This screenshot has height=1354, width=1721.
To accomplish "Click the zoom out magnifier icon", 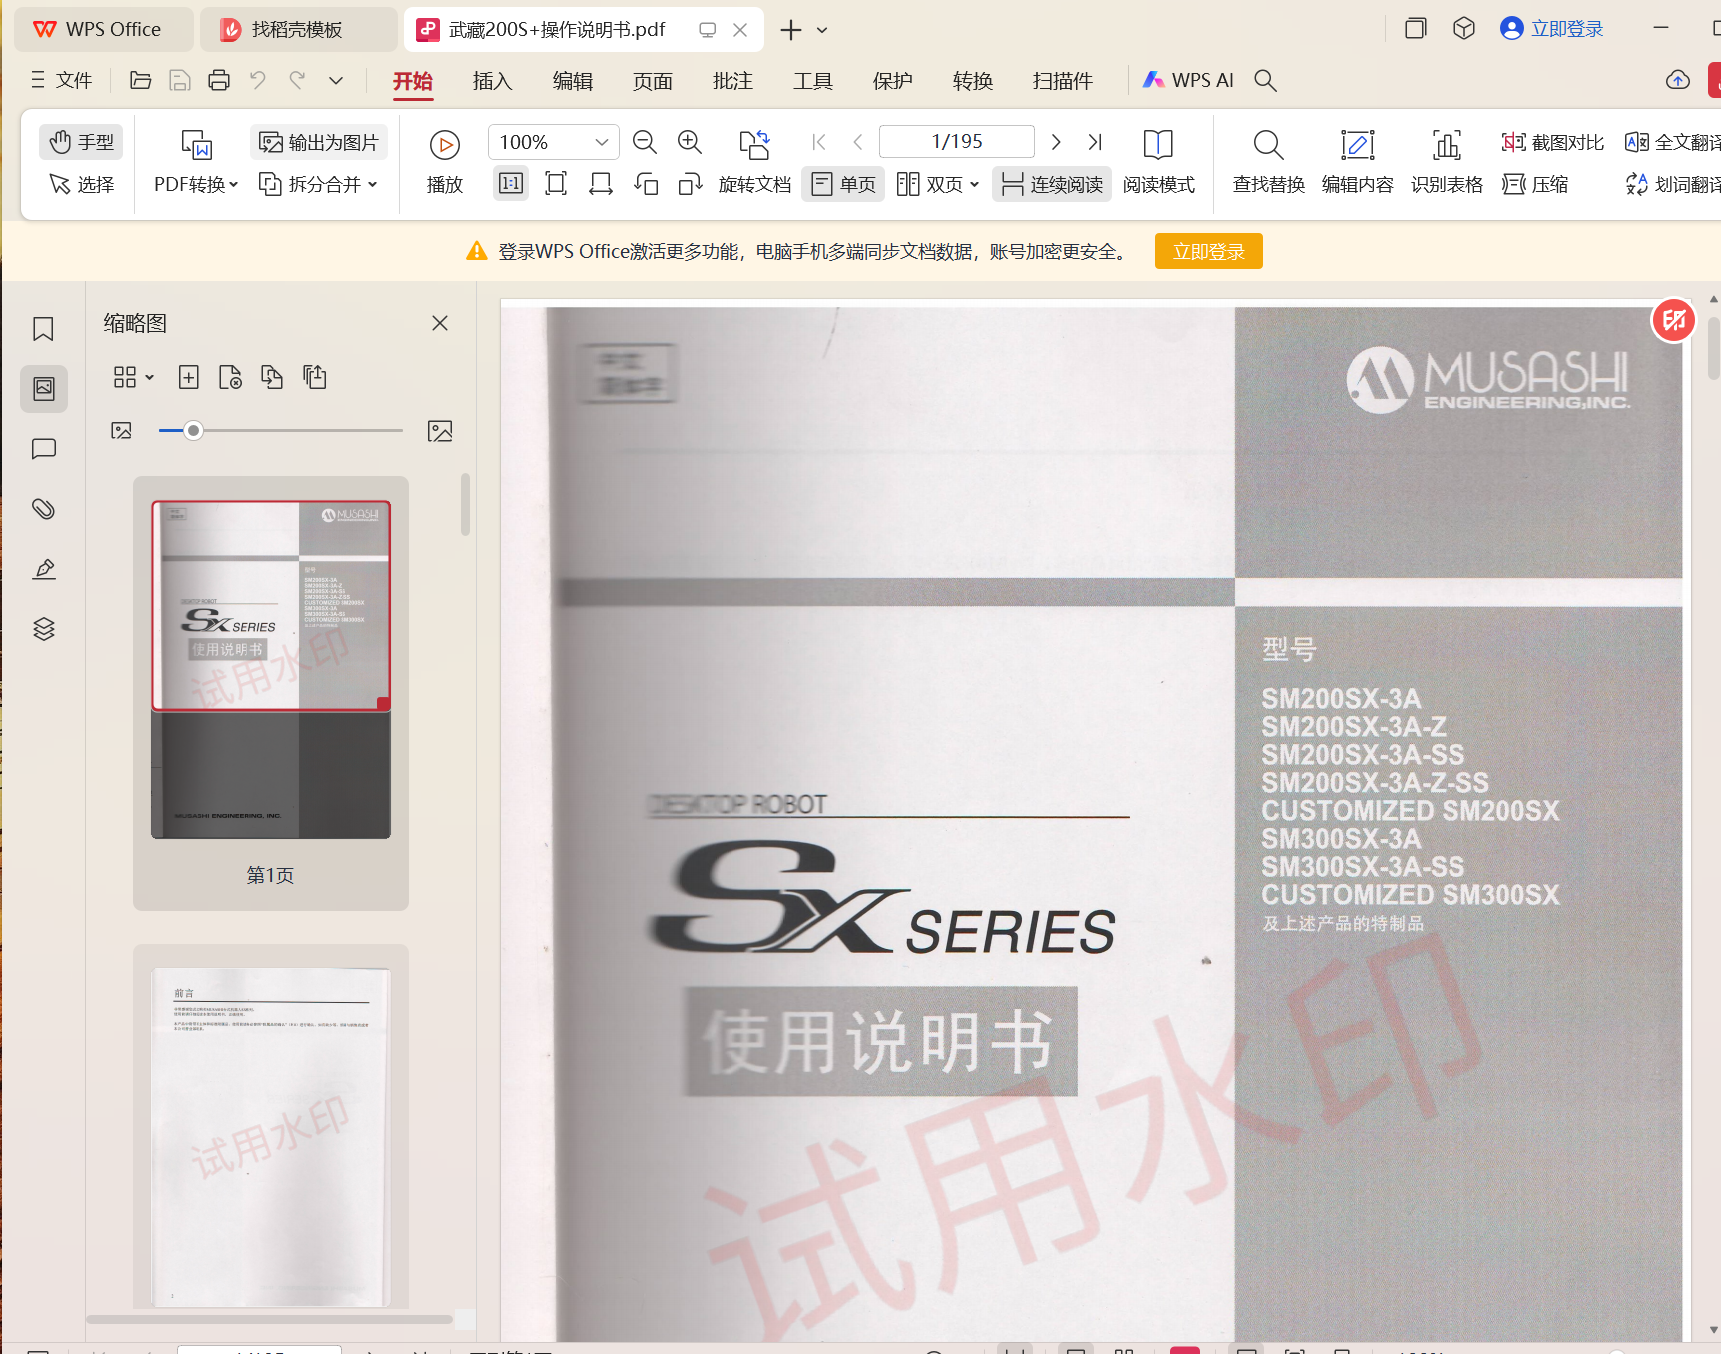I will [645, 142].
